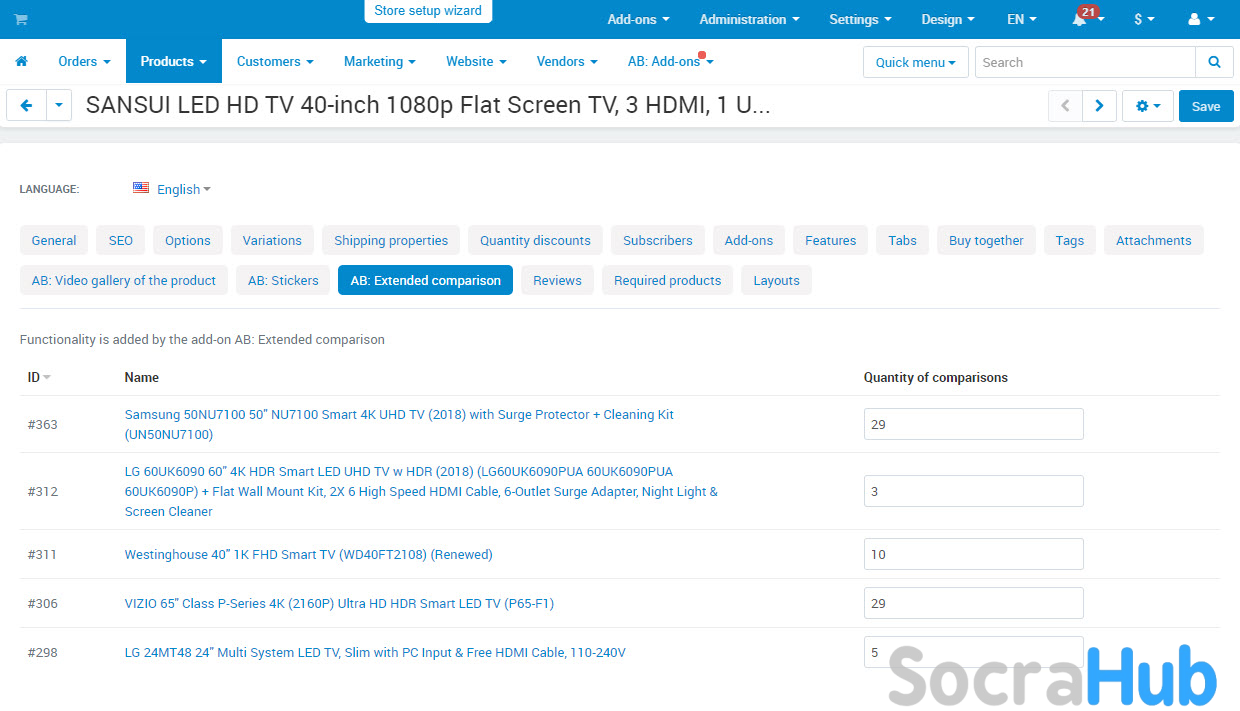Switch to the Options tab
1240x711 pixels.
tap(188, 240)
